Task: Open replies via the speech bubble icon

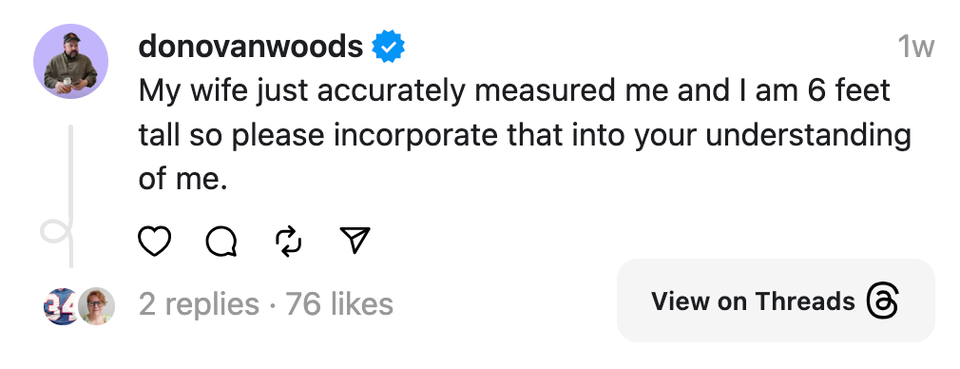Action: tap(222, 241)
